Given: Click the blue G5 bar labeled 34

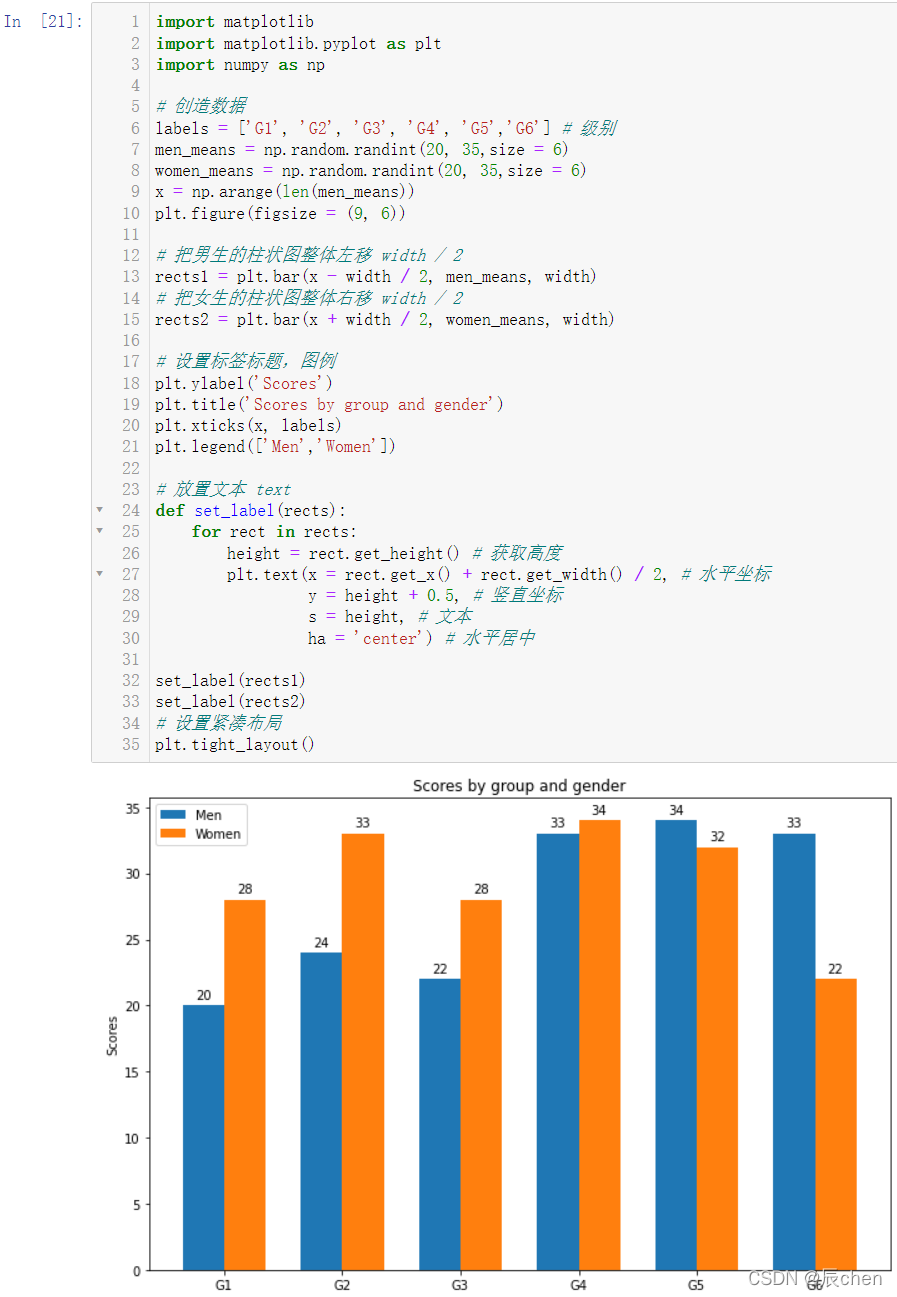Looking at the screenshot, I should click(676, 1045).
